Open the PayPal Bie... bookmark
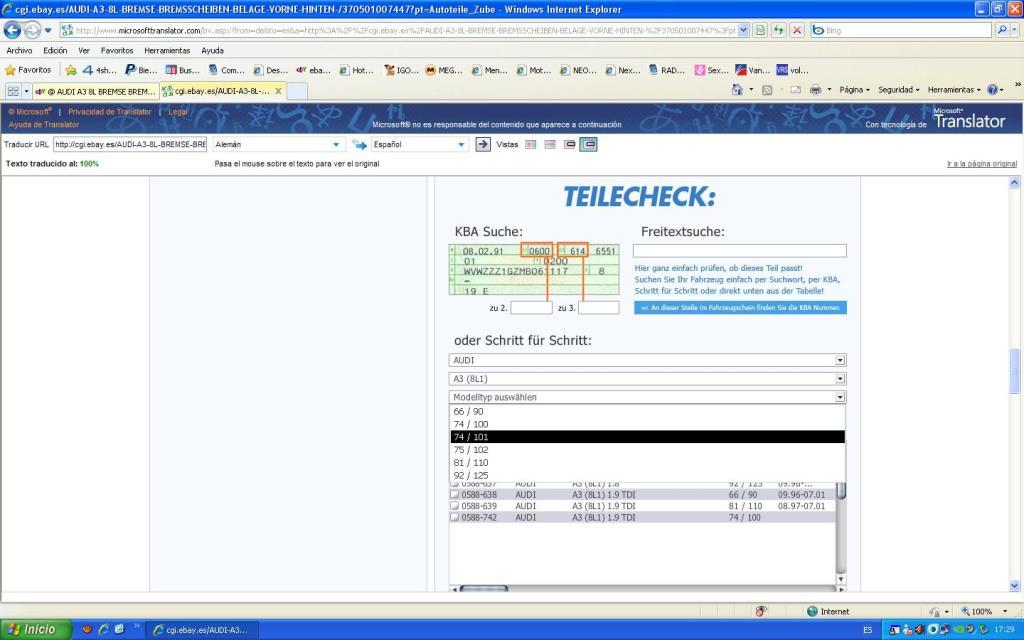Image resolution: width=1024 pixels, height=640 pixels. 141,70
